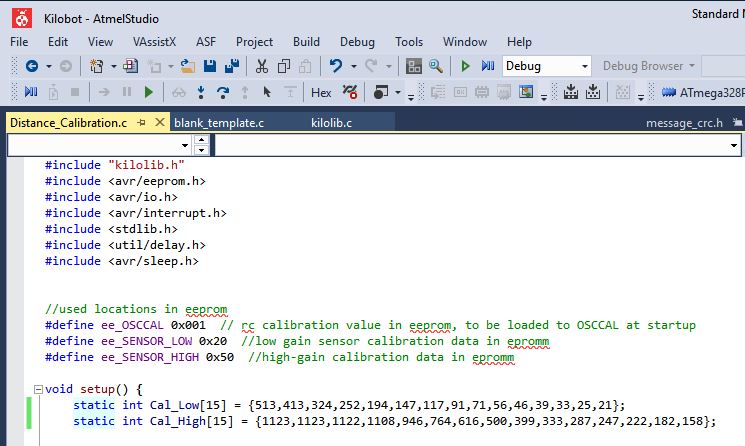Image resolution: width=745 pixels, height=446 pixels.
Task: Click the '#define ee_OSCCAL 0x001' text
Action: 125,325
